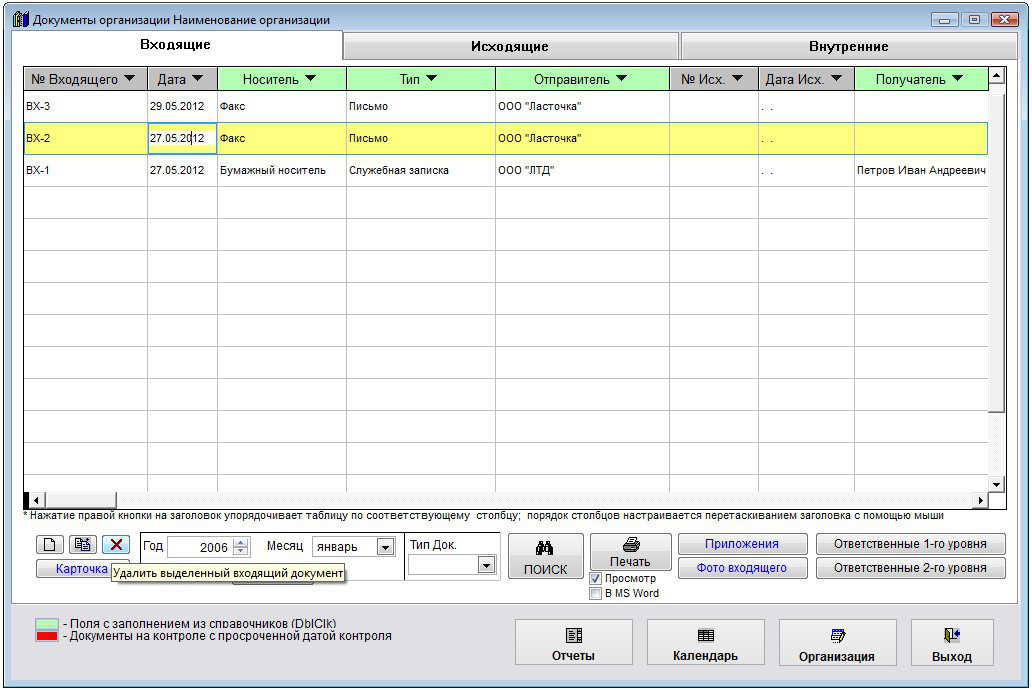1032x690 pixels.
Task: Click the ООО "ЛТД" sender cell
Action: point(582,170)
